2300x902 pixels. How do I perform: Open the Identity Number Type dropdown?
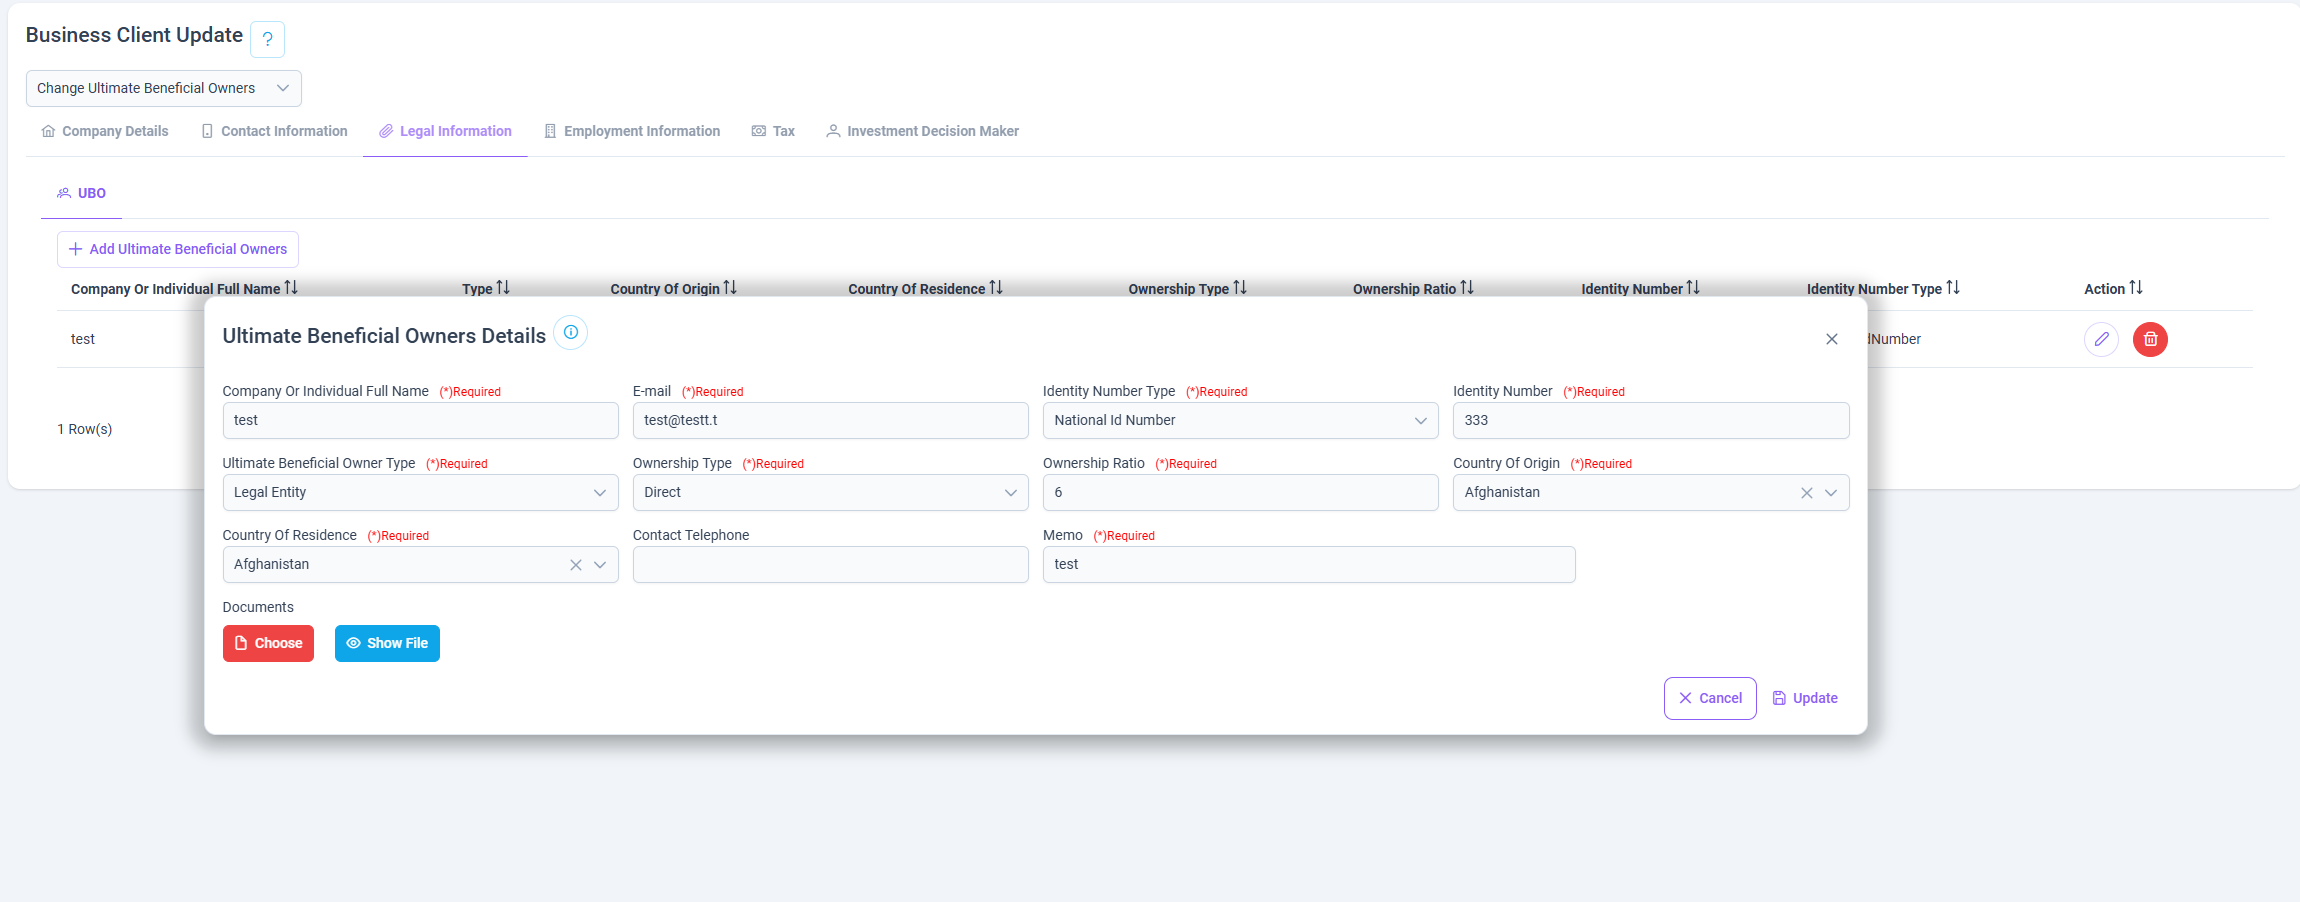coord(1240,421)
